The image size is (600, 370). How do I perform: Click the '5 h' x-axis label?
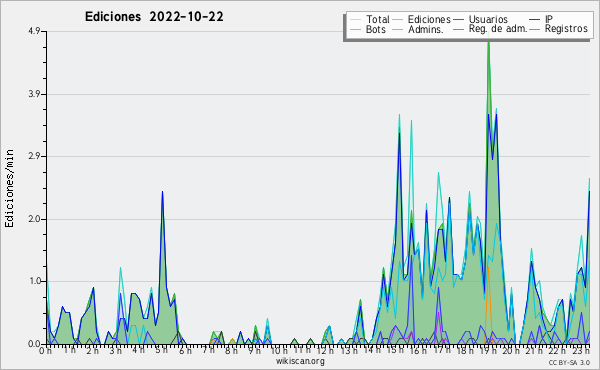click(x=162, y=350)
